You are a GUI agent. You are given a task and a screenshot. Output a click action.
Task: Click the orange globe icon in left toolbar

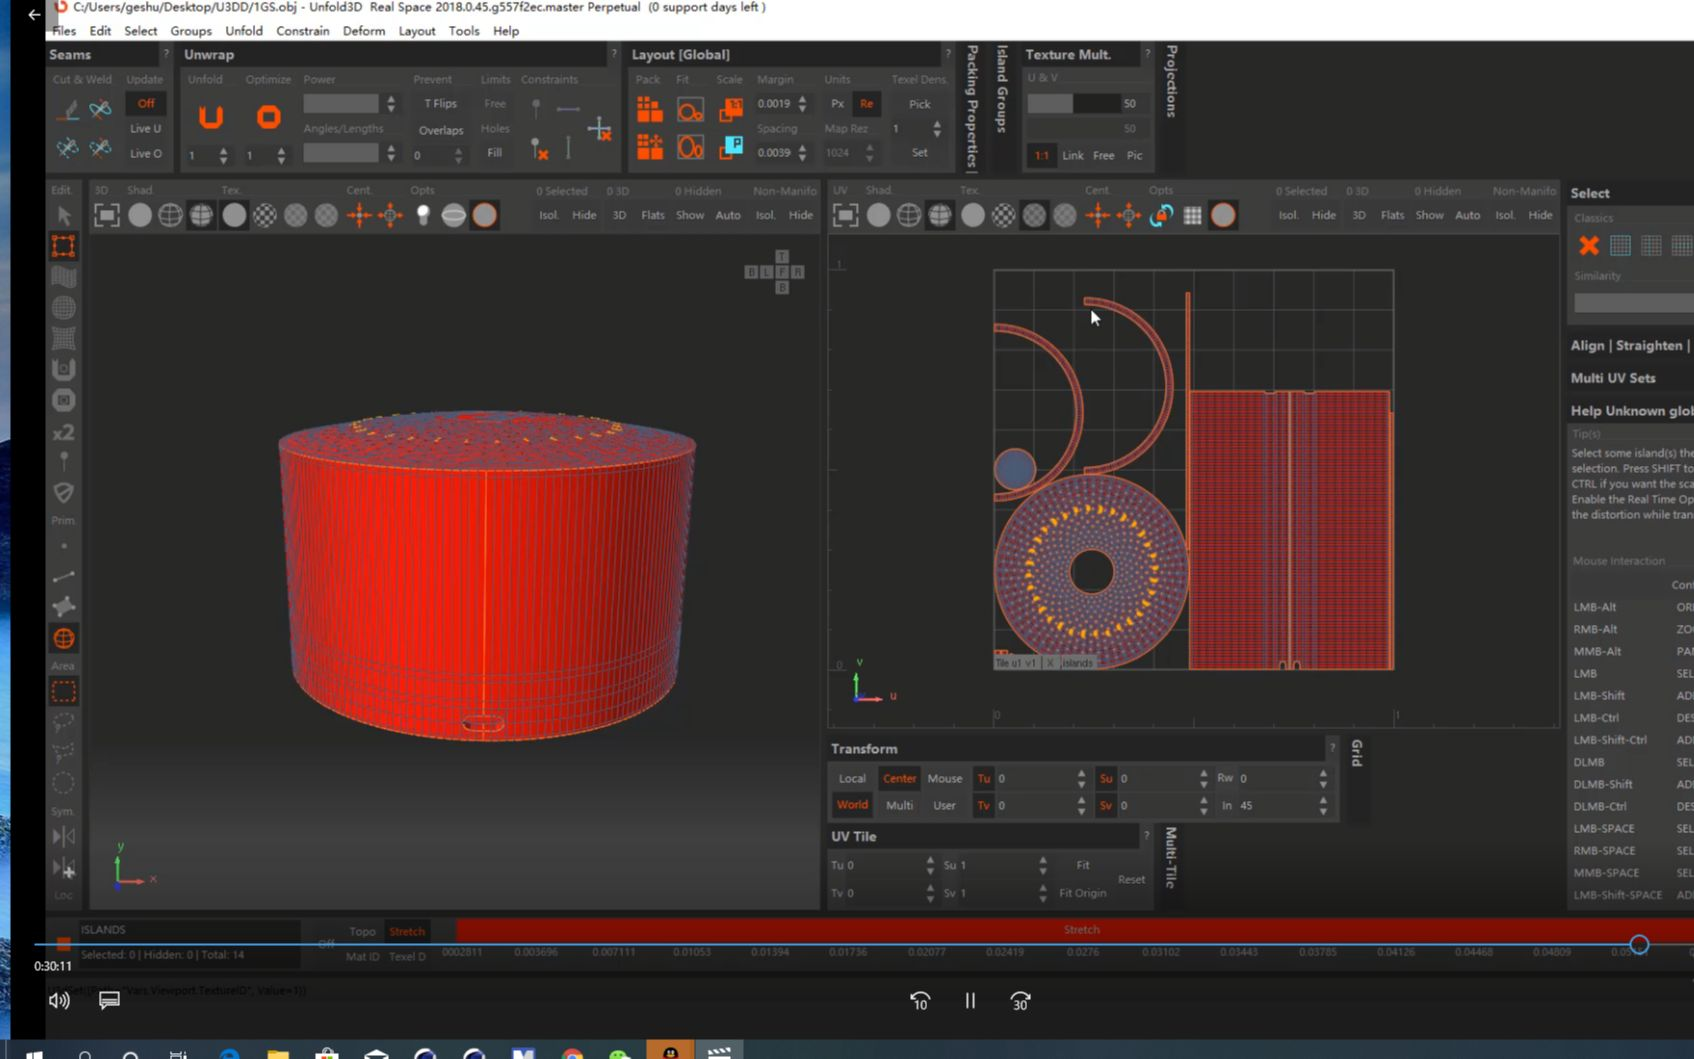[x=64, y=638]
